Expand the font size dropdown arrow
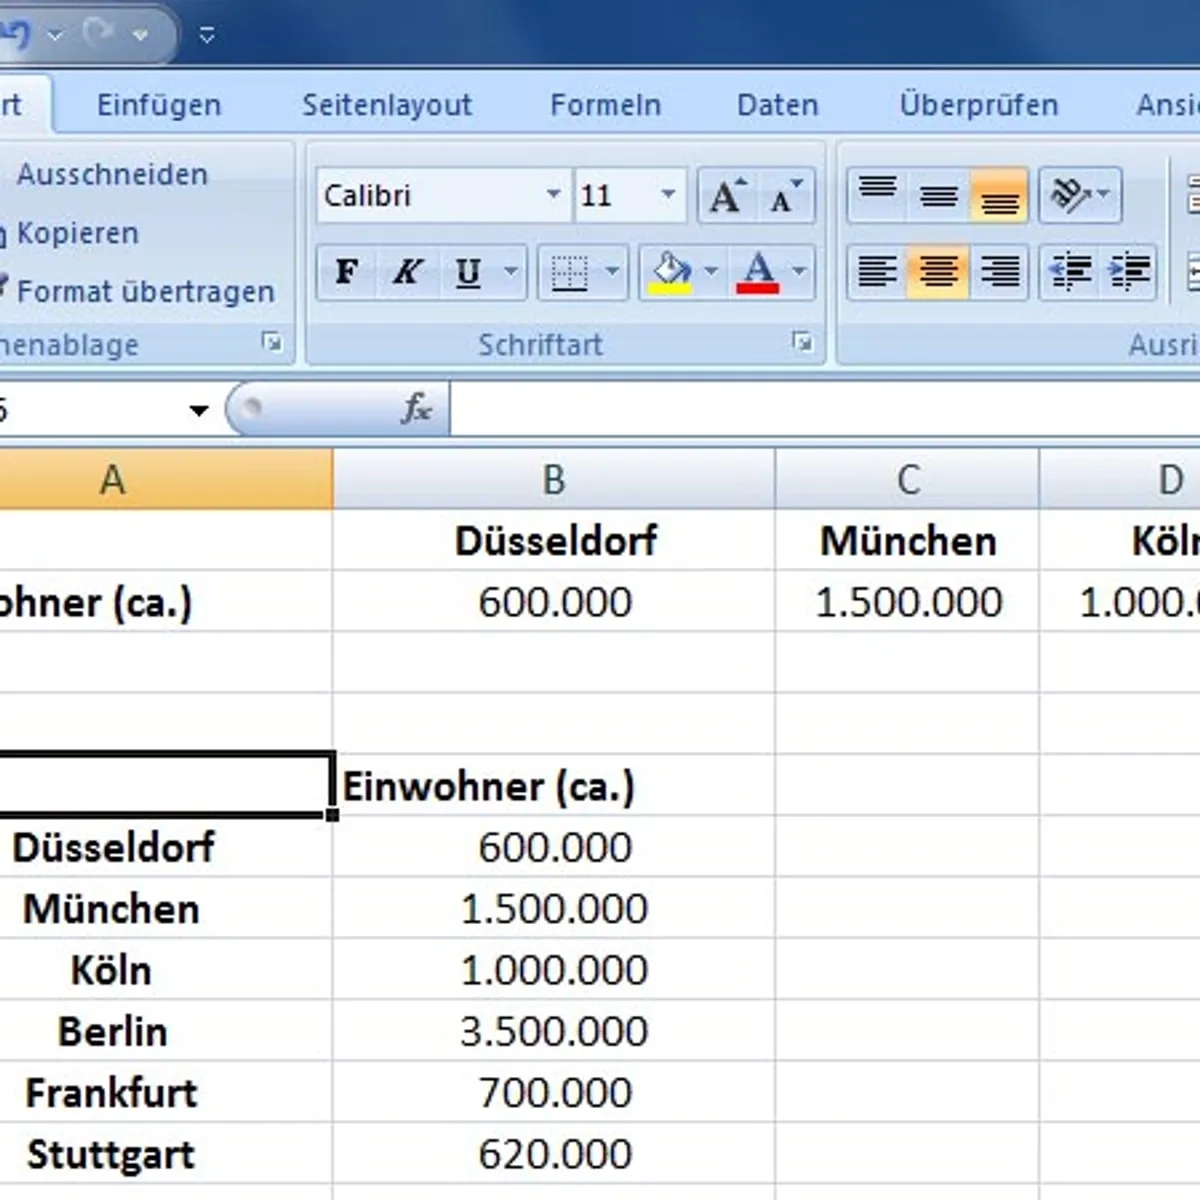Viewport: 1200px width, 1200px height. [669, 195]
